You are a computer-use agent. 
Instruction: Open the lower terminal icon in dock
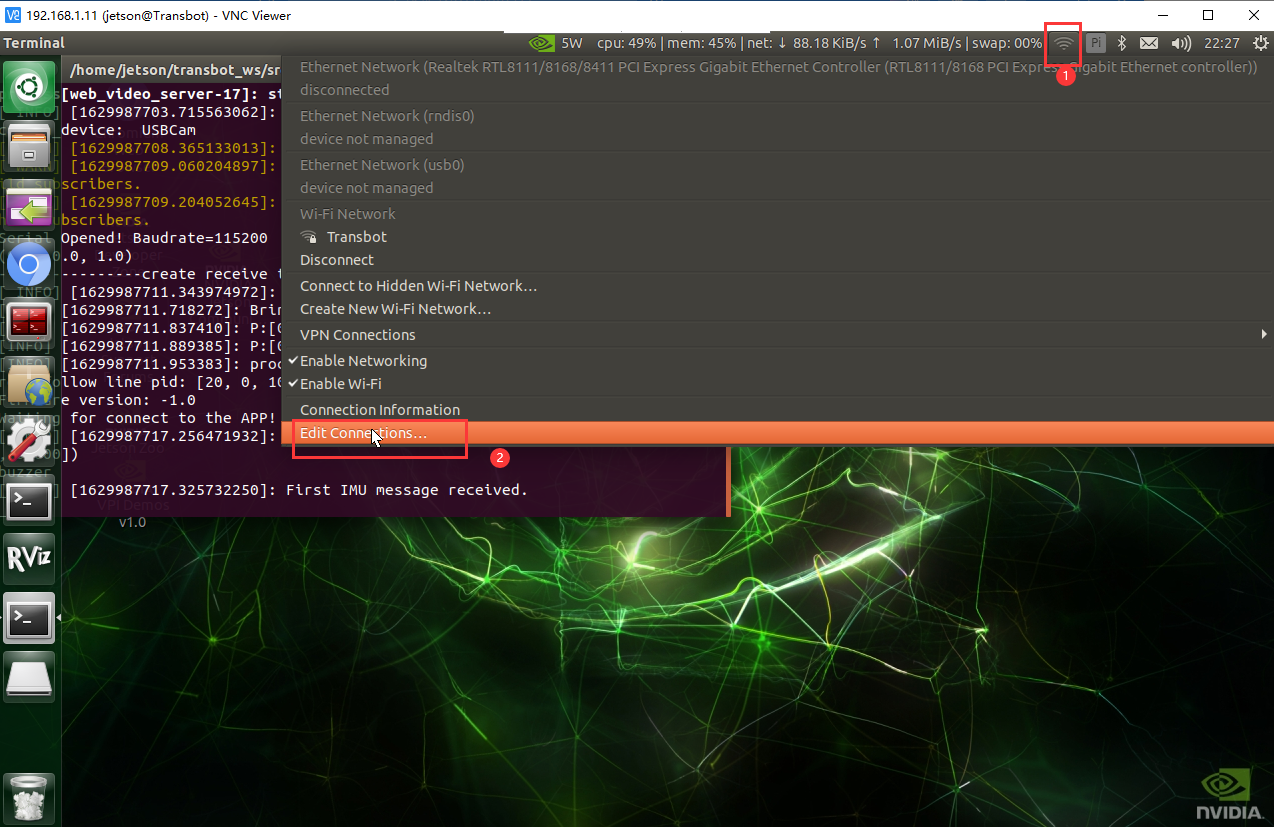pos(29,619)
